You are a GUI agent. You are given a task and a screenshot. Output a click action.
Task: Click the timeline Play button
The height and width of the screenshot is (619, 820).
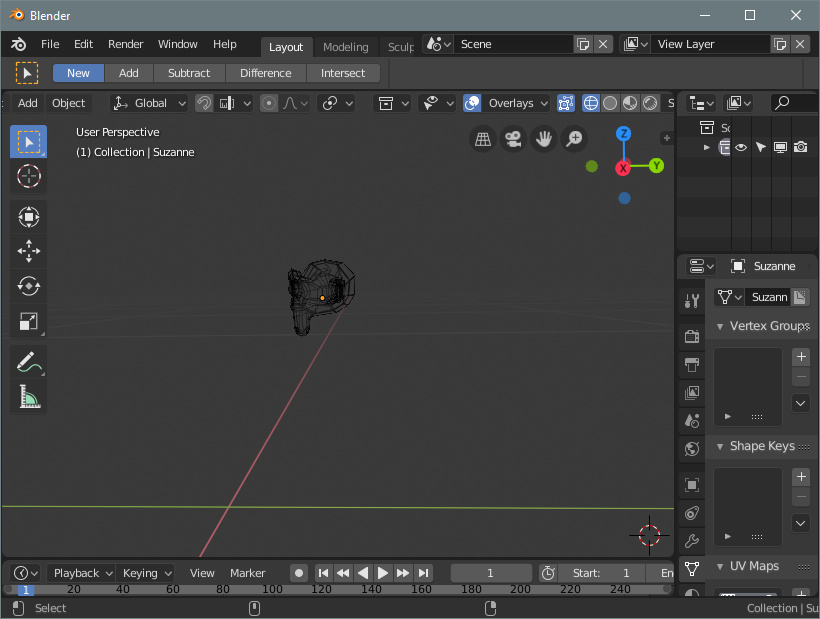382,573
